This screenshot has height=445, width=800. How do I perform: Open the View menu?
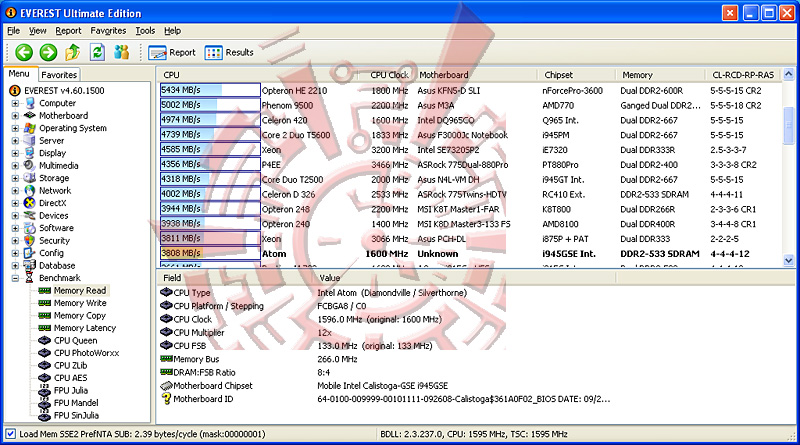pos(37,31)
